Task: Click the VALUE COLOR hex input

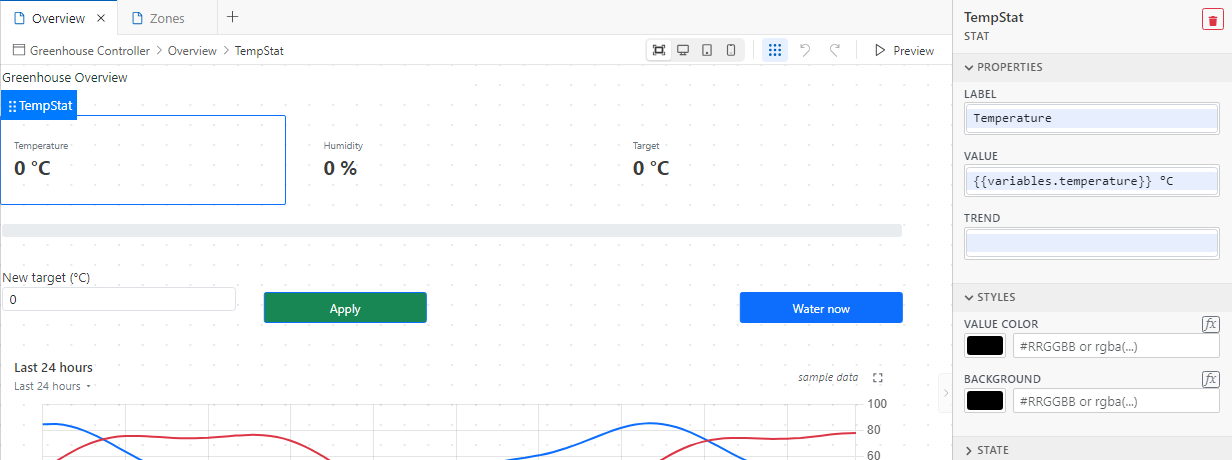Action: (x=1116, y=346)
